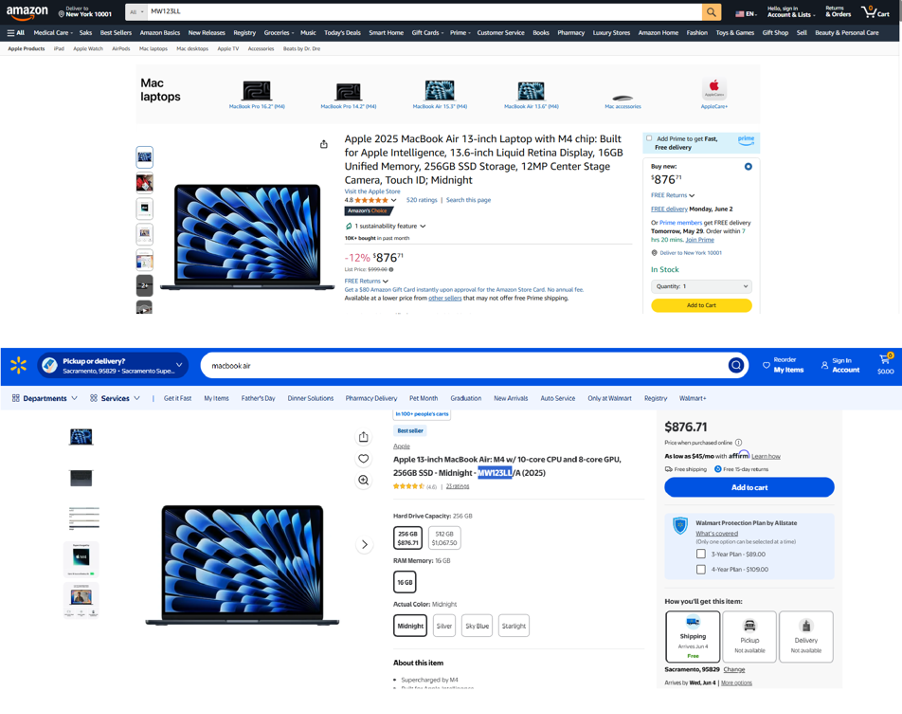Check the 4-Year Plan $109.00 checkbox
This screenshot has height=714, width=902.
[x=701, y=569]
